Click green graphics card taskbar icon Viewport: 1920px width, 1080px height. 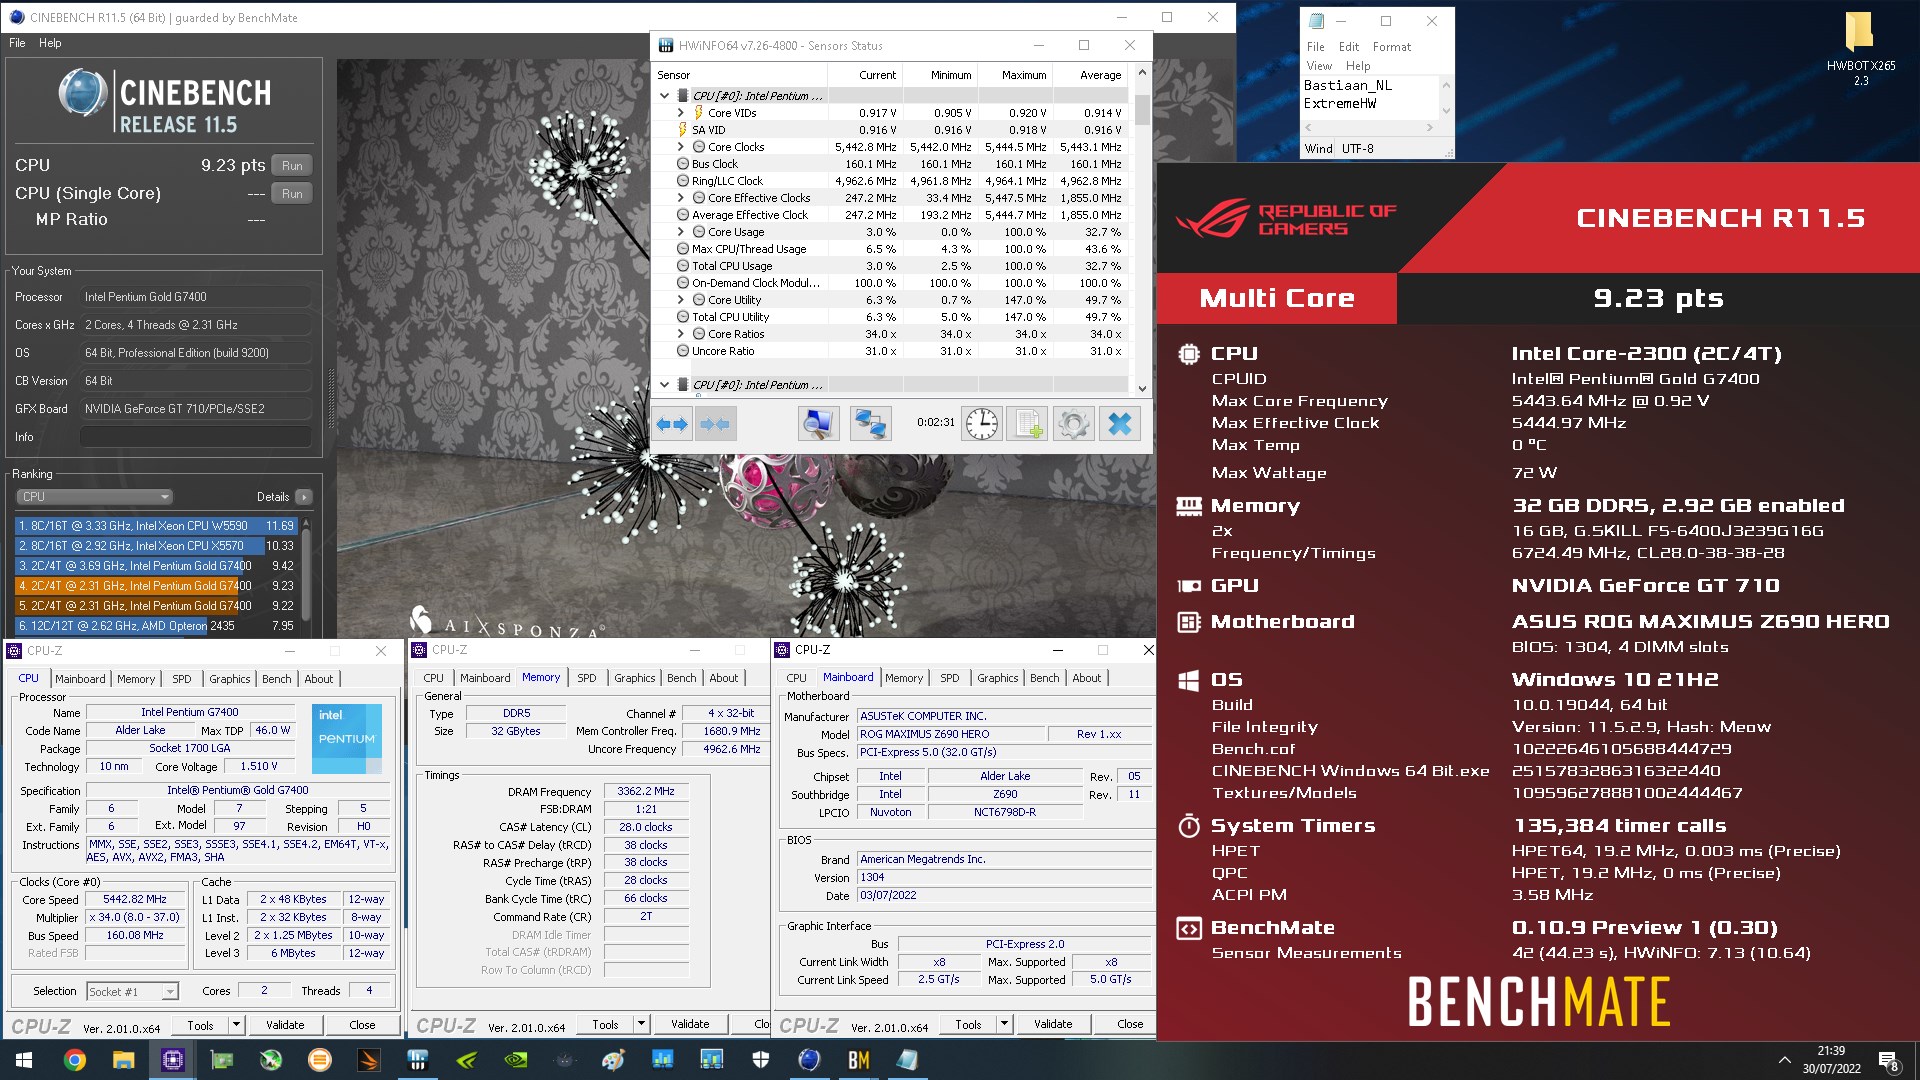(222, 1060)
